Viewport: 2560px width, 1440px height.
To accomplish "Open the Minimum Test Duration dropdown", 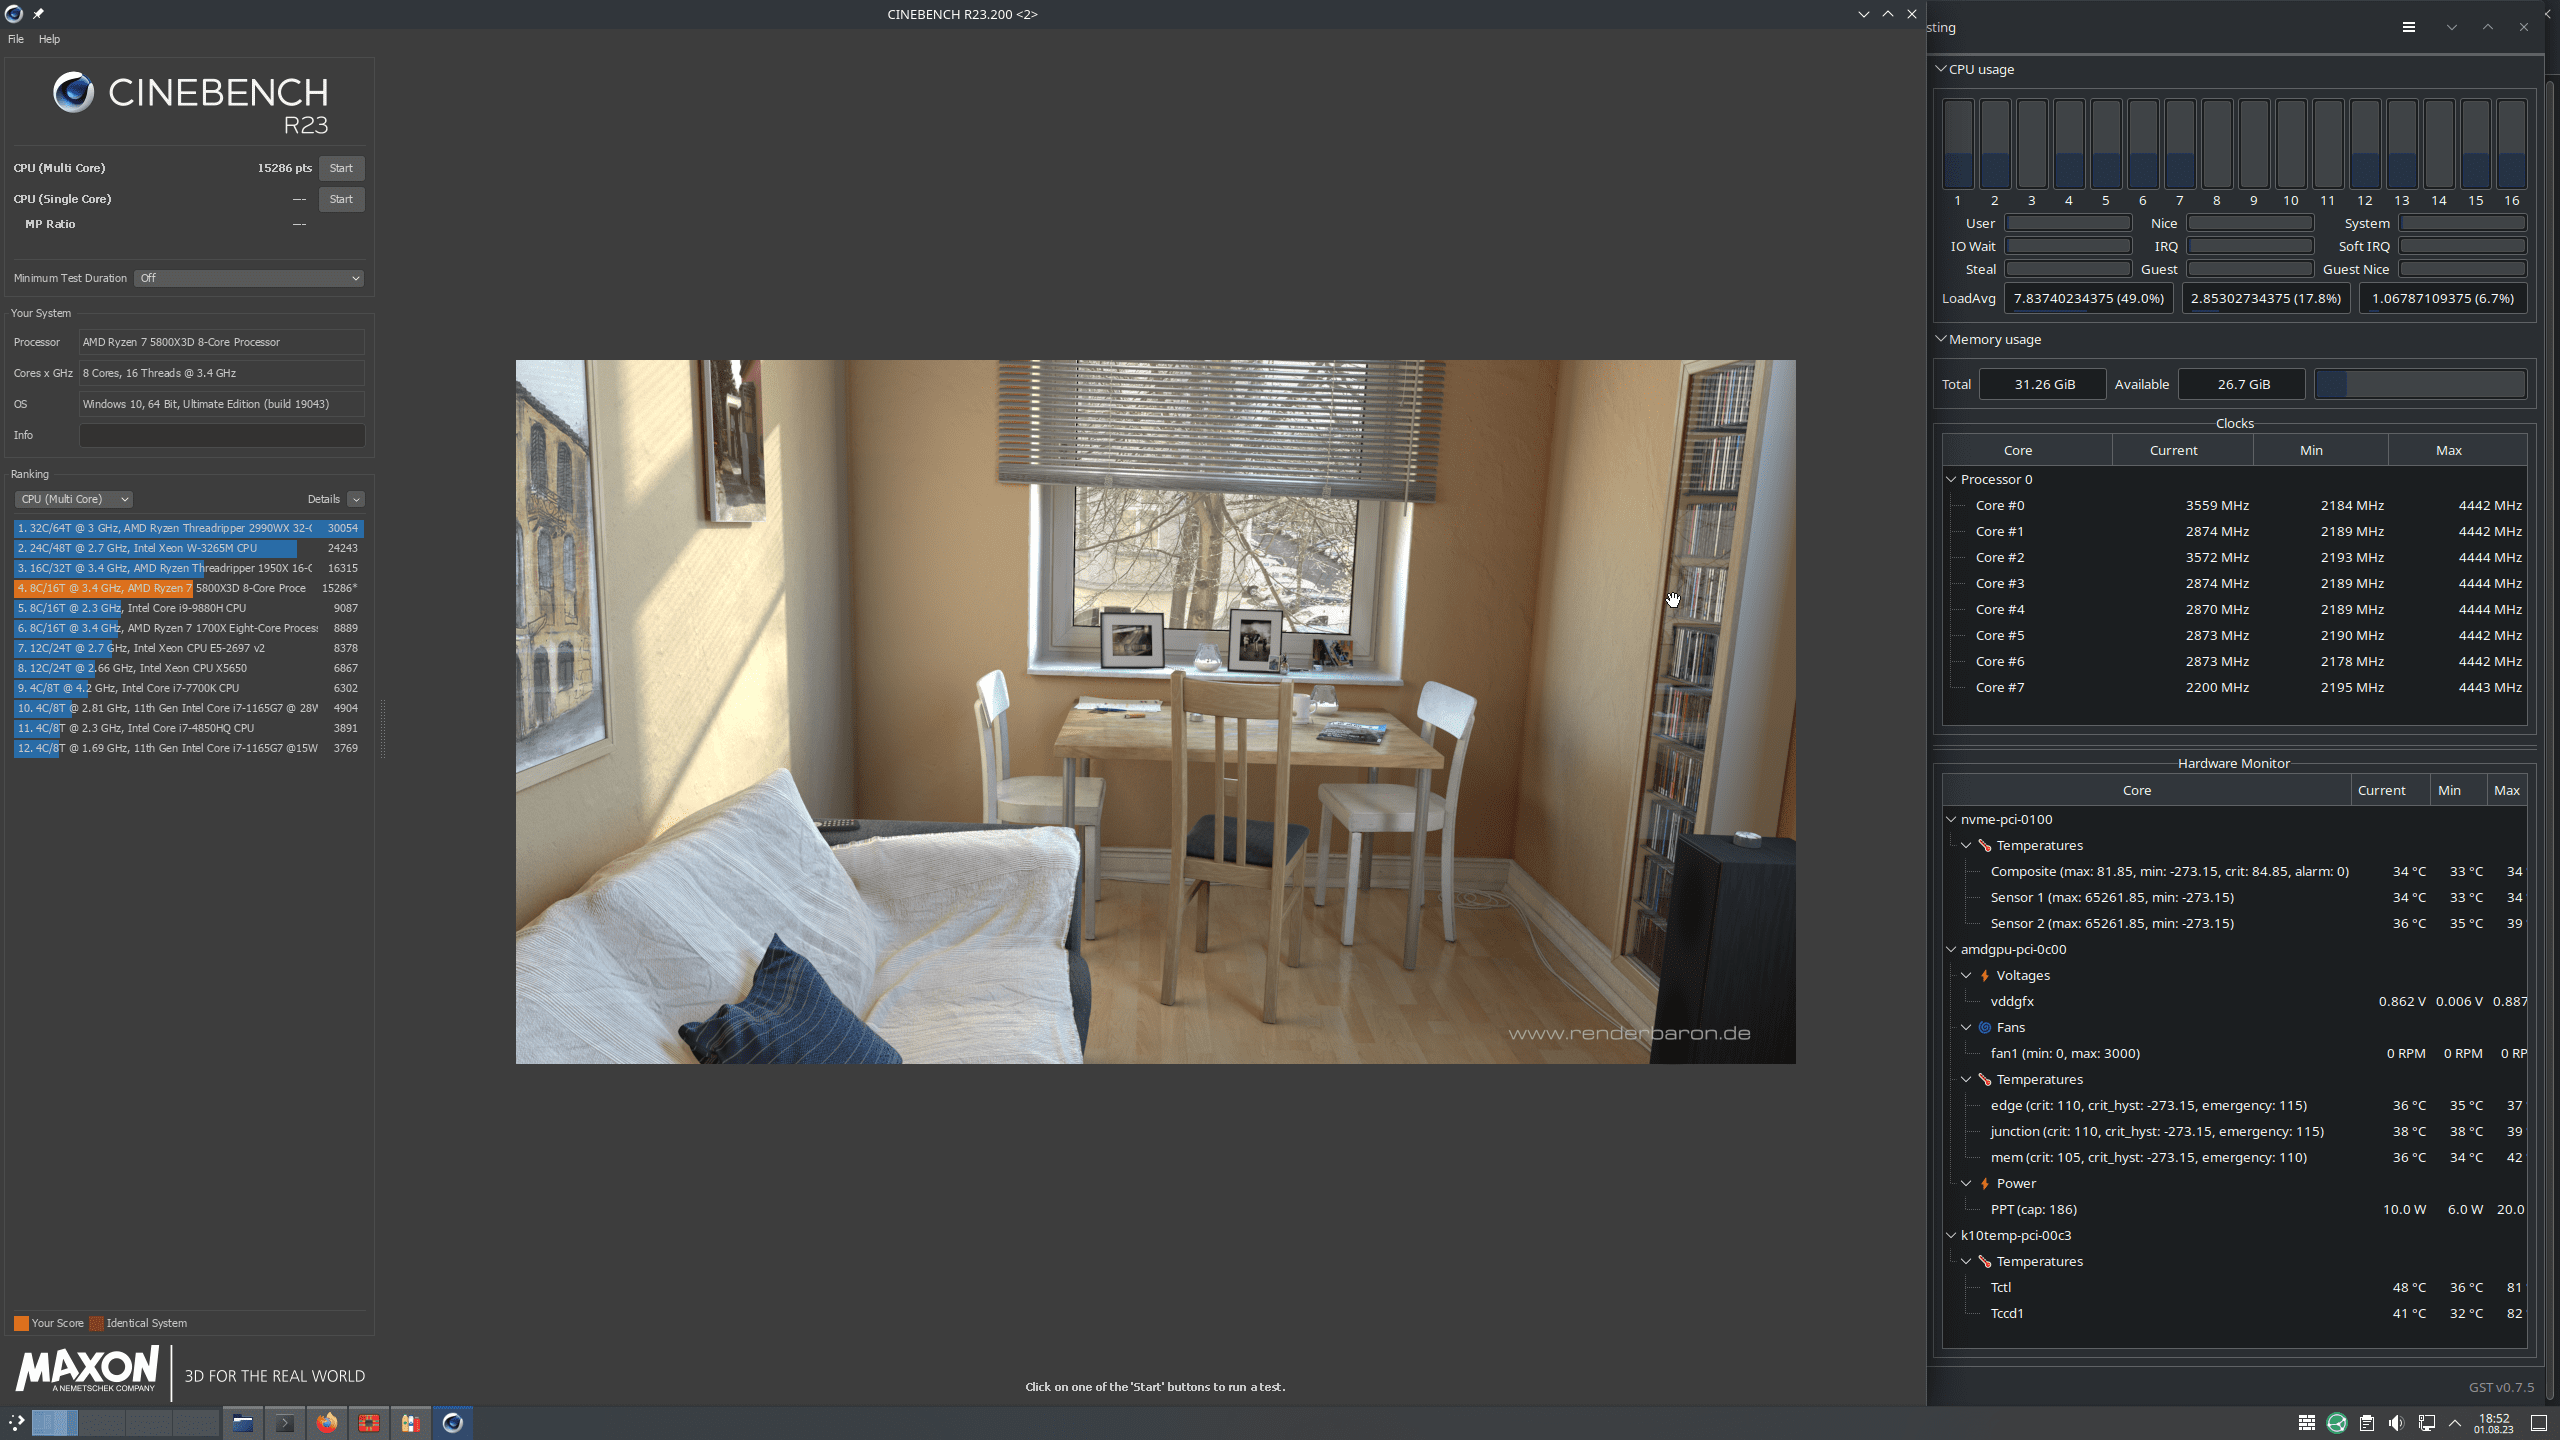I will click(x=249, y=278).
